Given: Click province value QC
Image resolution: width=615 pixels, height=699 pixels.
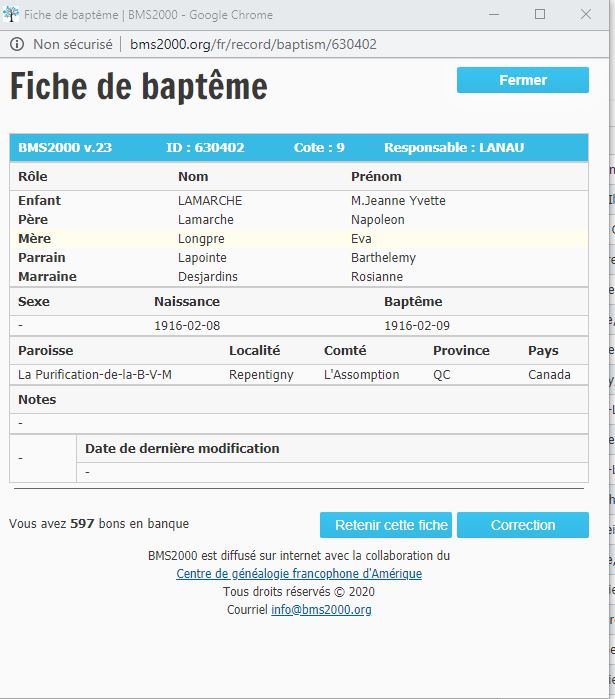Looking at the screenshot, I should 442,375.
